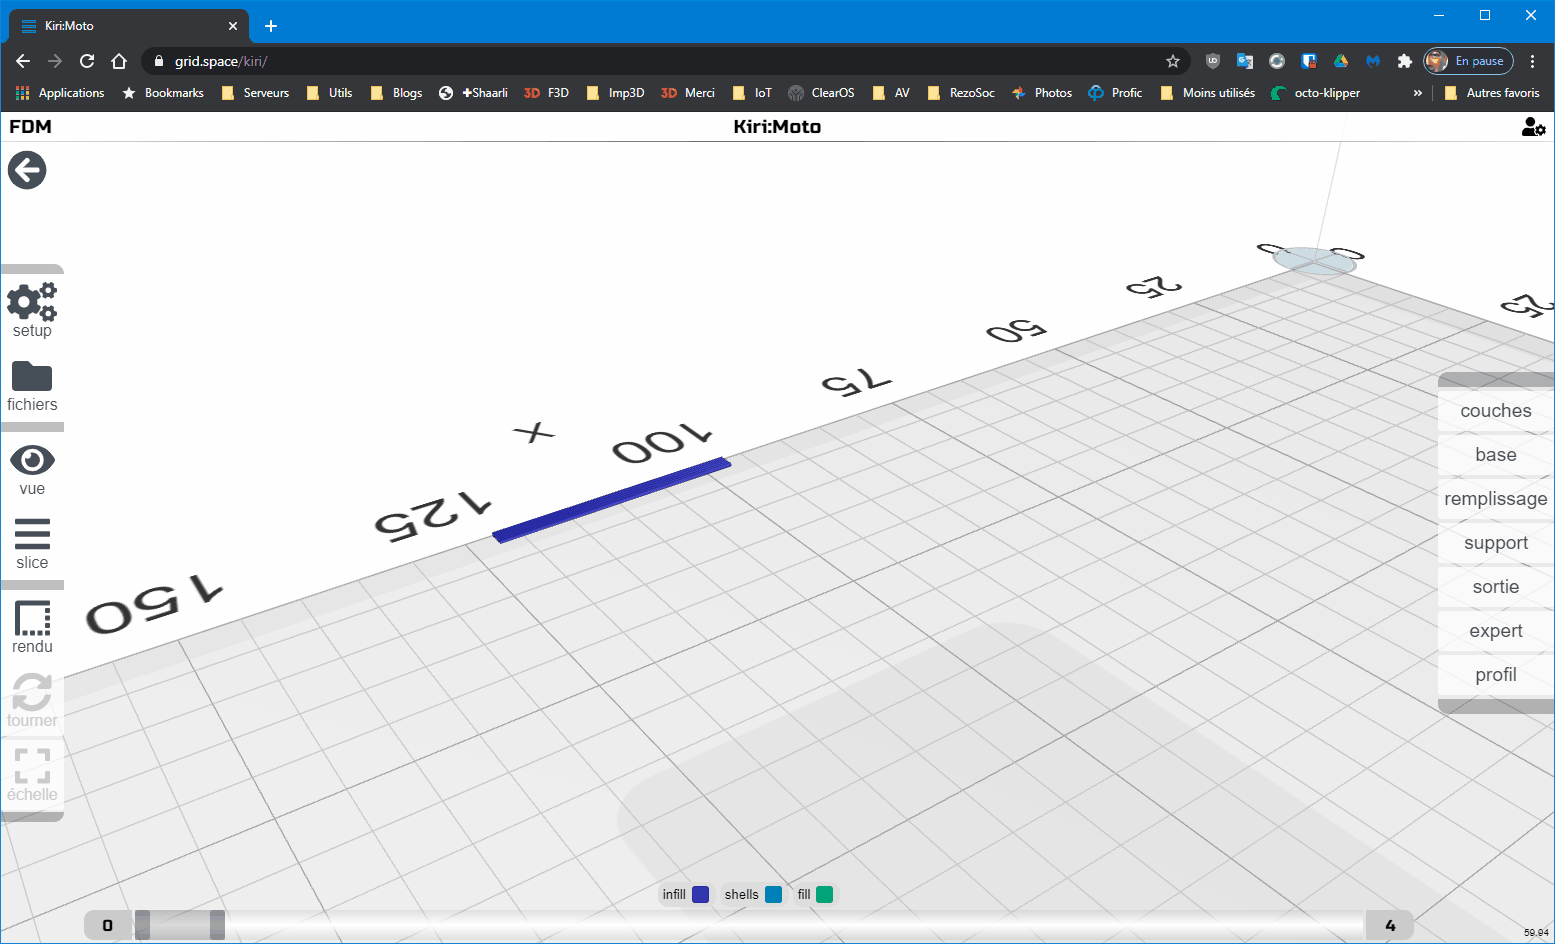Toggle fill layer visibility
Image resolution: width=1555 pixels, height=944 pixels.
point(815,894)
